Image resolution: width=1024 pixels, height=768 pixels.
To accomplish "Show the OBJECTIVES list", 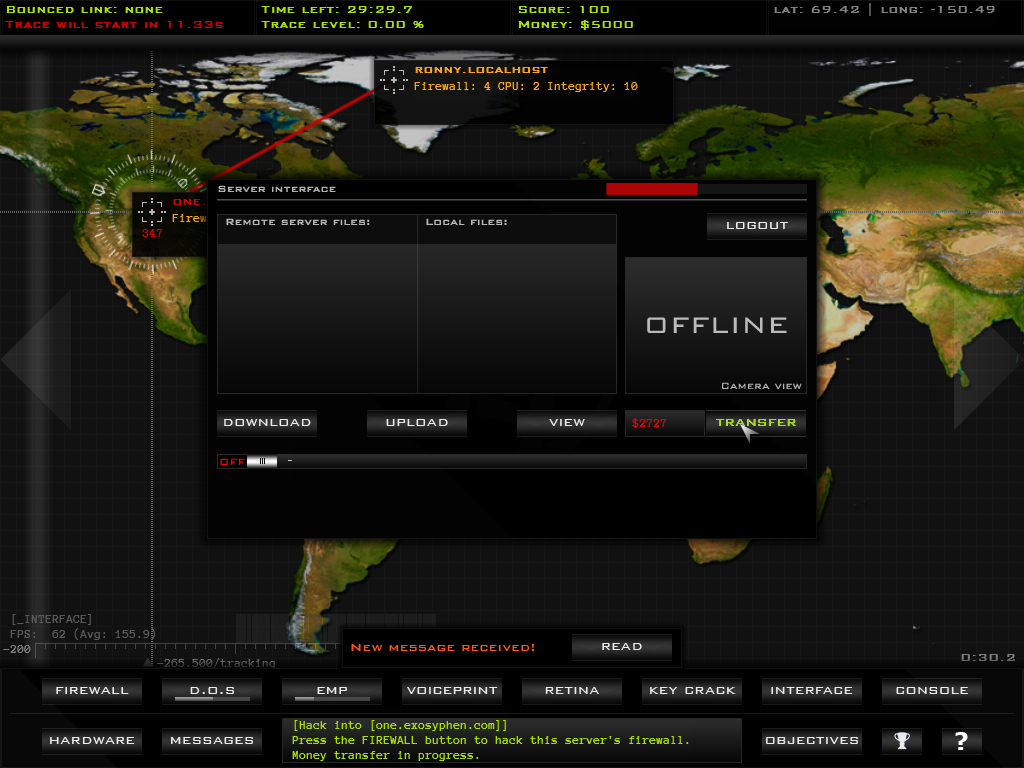I will (x=812, y=741).
